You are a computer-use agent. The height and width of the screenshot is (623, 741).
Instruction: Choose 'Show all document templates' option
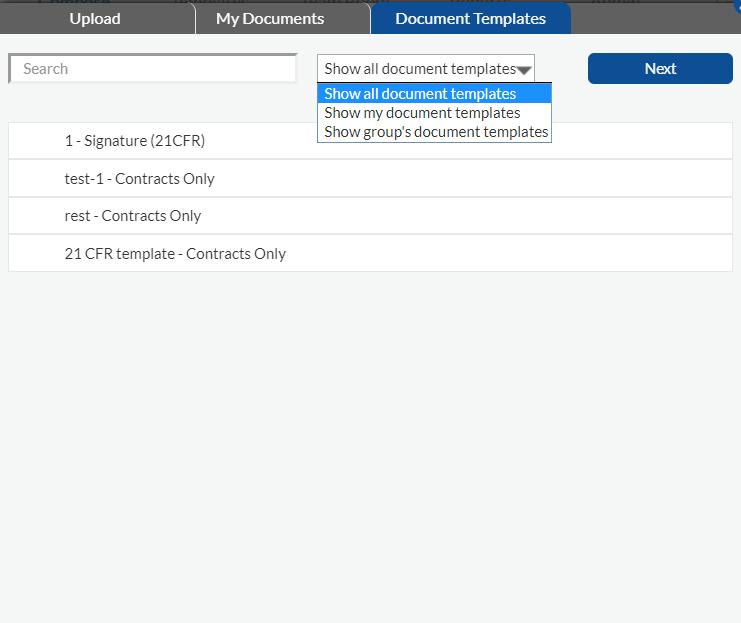[434, 94]
